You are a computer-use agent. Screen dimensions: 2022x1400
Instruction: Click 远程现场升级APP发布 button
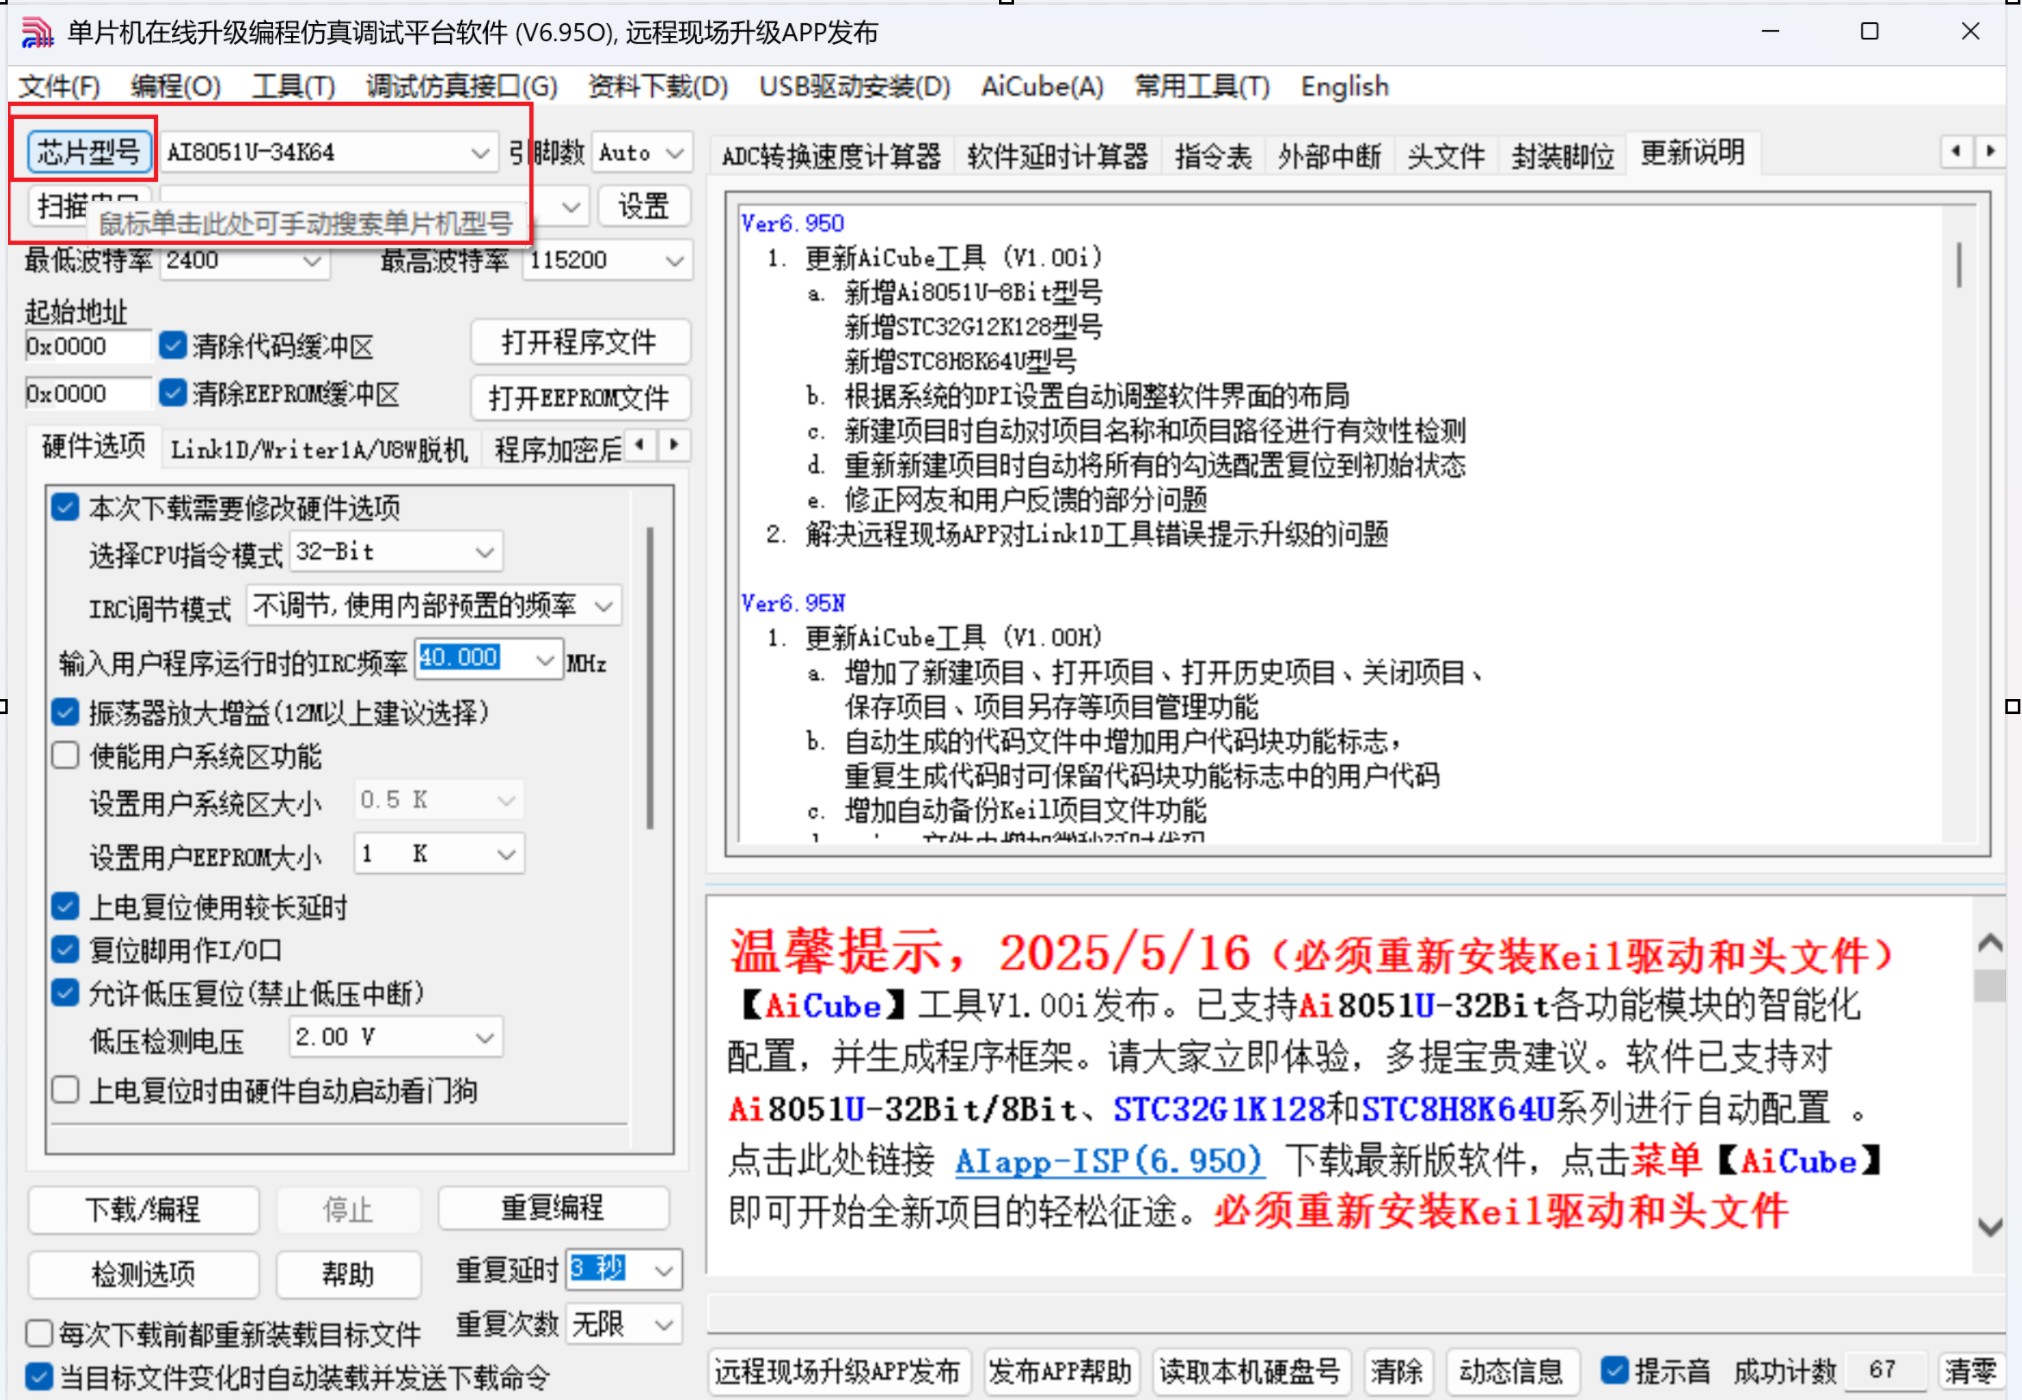tap(838, 1371)
